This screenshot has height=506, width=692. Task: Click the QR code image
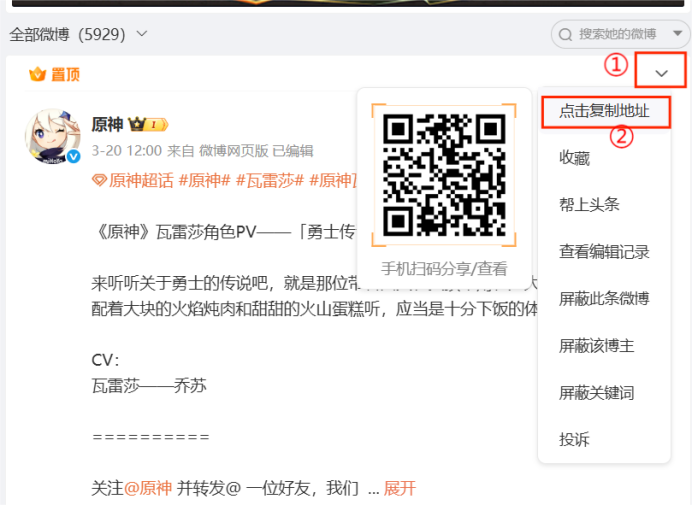point(444,175)
